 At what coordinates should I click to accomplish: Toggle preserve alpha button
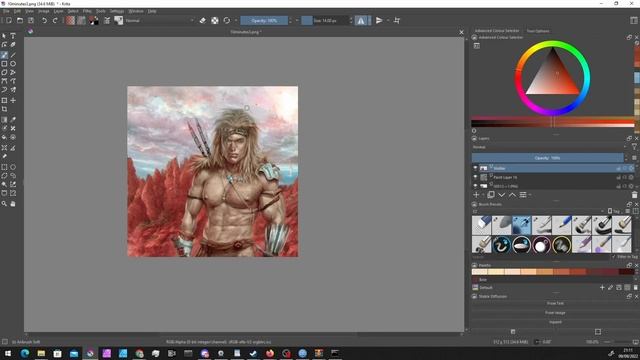215,20
